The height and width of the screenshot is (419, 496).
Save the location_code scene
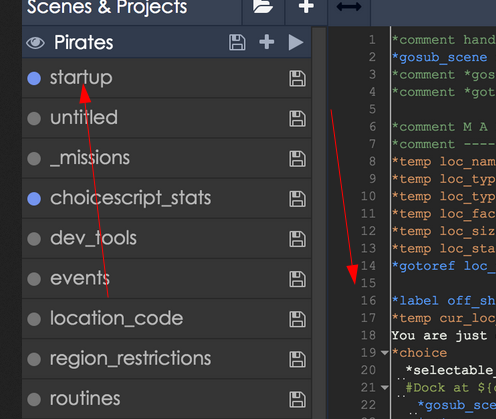tap(297, 319)
